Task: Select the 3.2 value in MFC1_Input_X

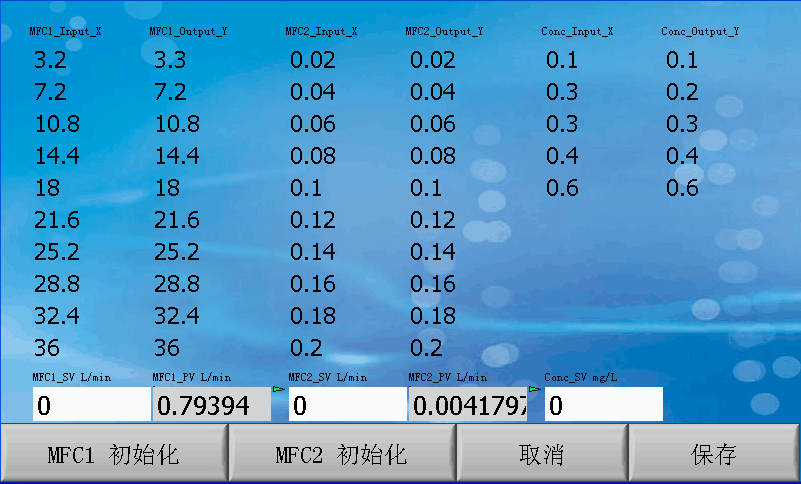Action: click(50, 61)
